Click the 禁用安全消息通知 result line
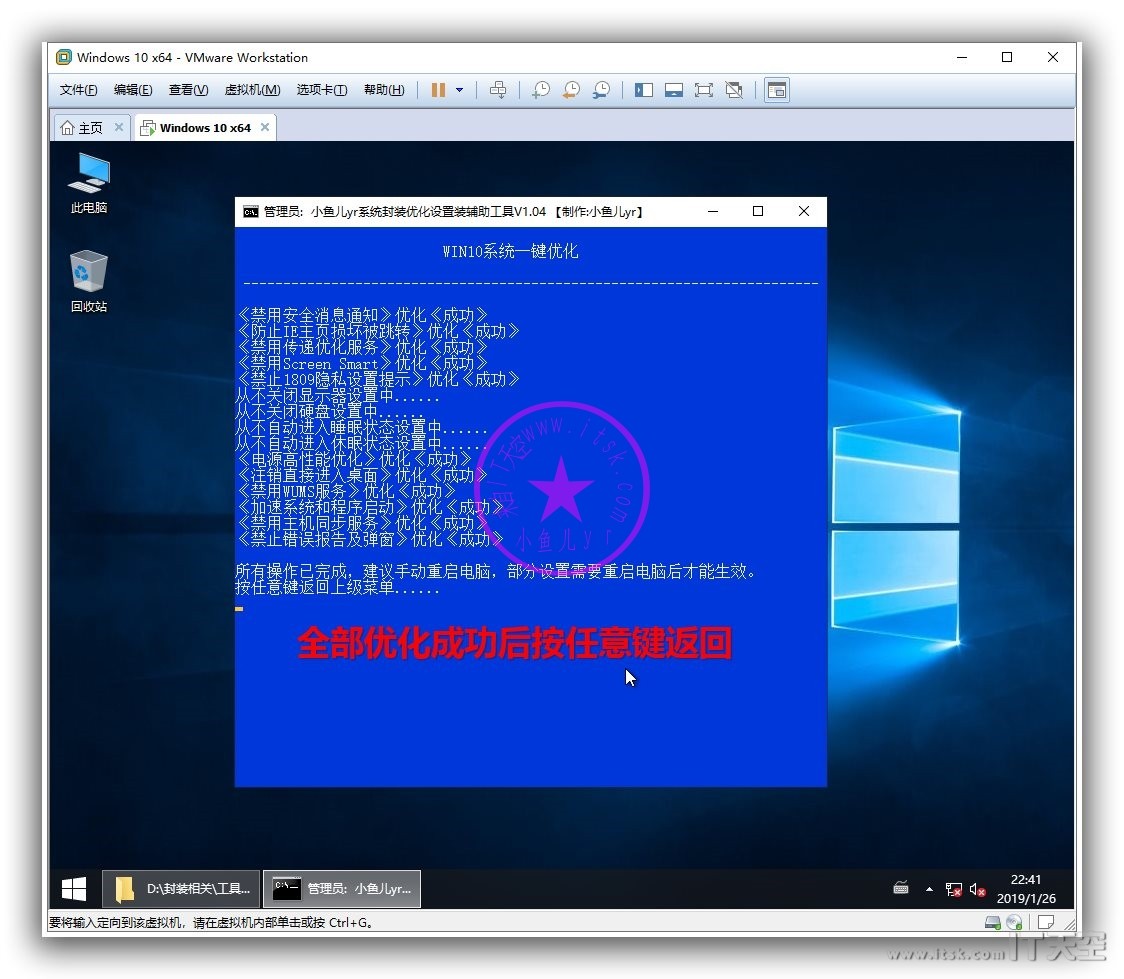Screen dimensions: 1124x979 point(363,315)
